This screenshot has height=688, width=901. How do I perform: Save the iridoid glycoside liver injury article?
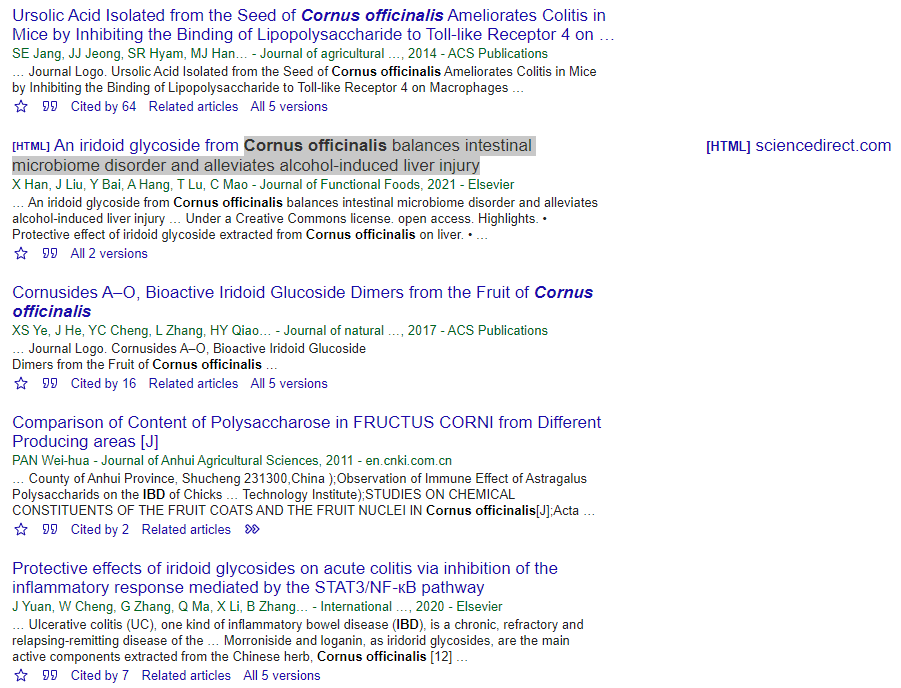[x=21, y=253]
